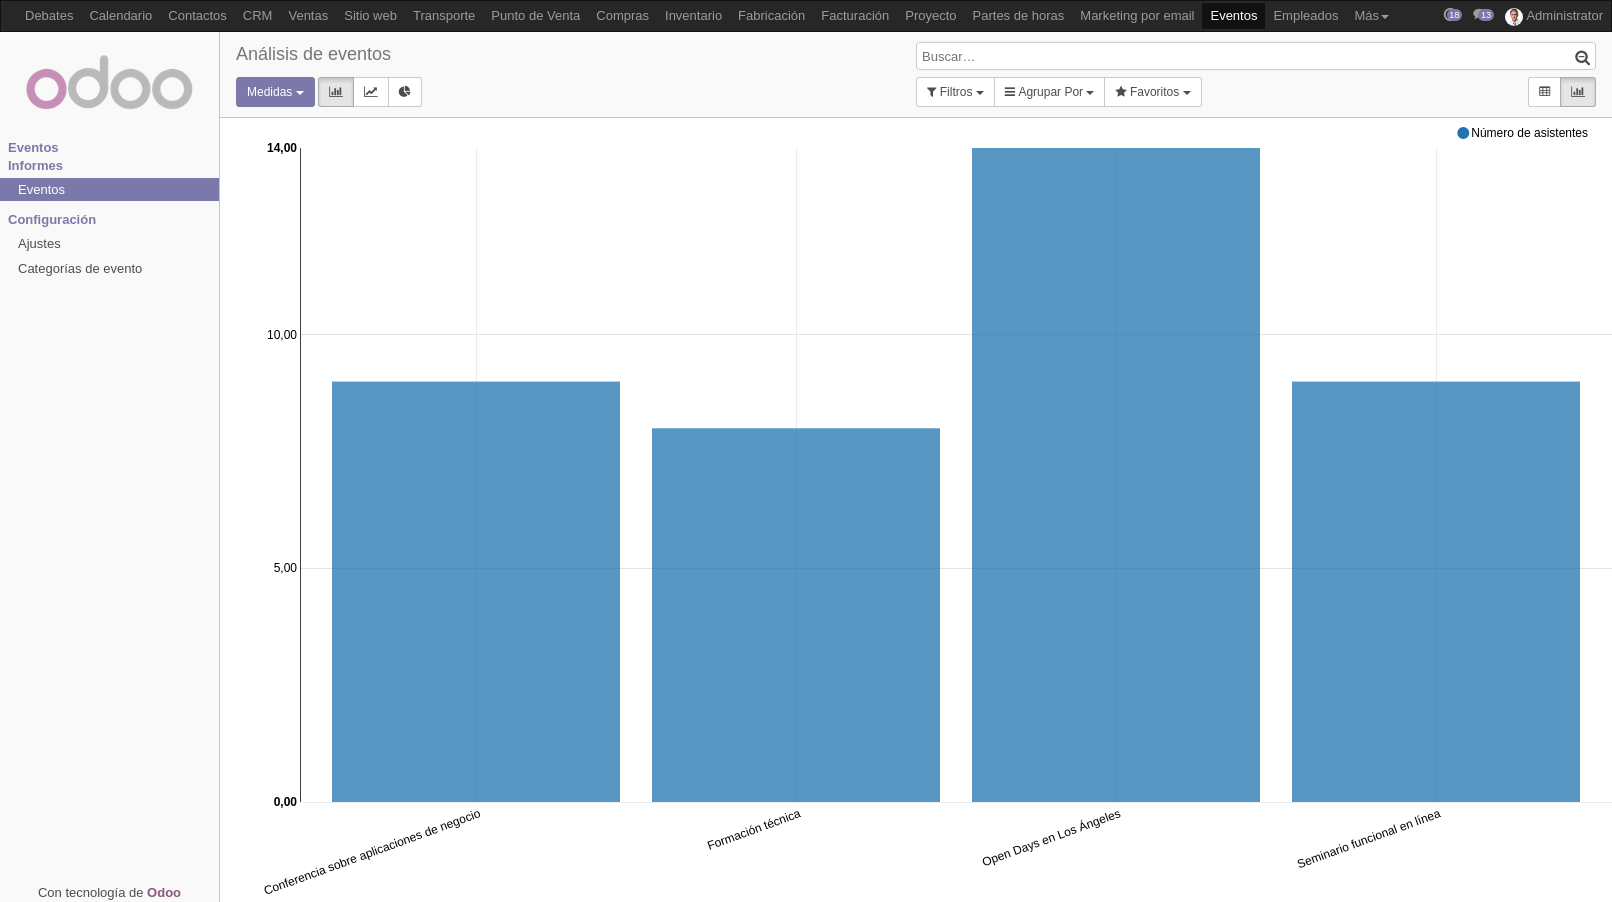This screenshot has width=1612, height=902.
Task: Open the graph view from the view switcher
Action: click(x=1578, y=91)
